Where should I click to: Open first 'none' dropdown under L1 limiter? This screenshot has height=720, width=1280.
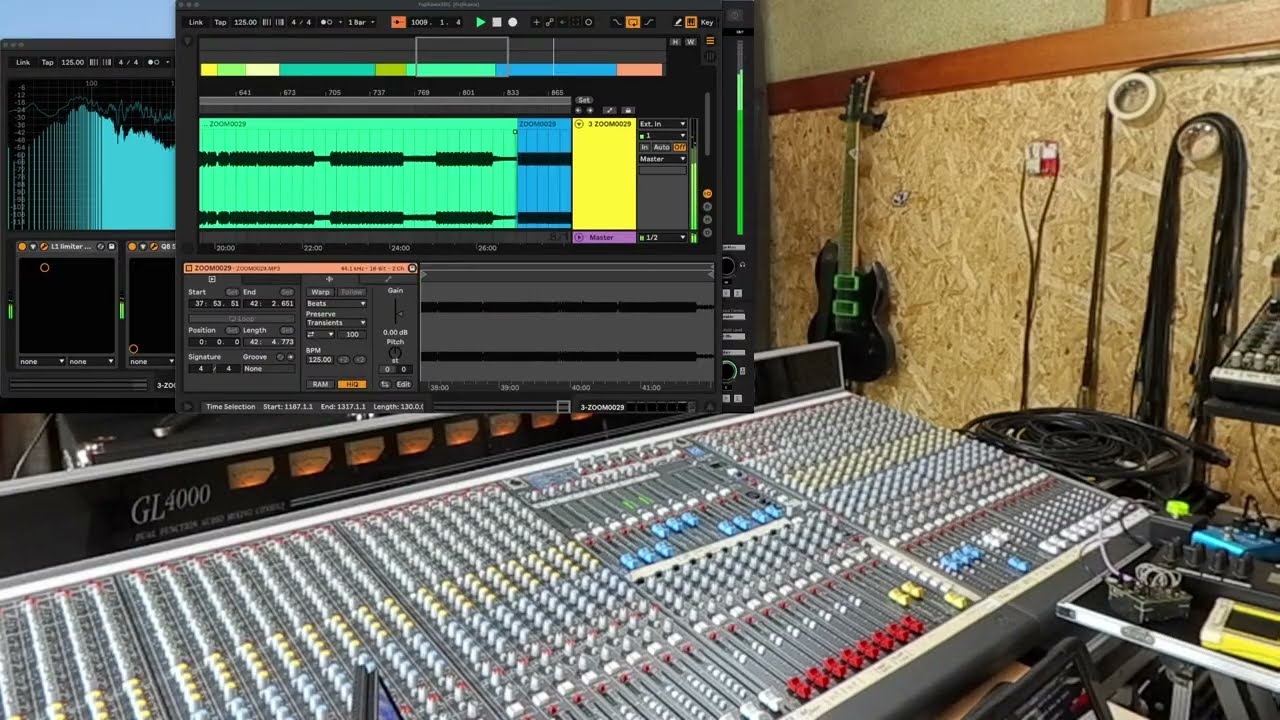coord(42,361)
